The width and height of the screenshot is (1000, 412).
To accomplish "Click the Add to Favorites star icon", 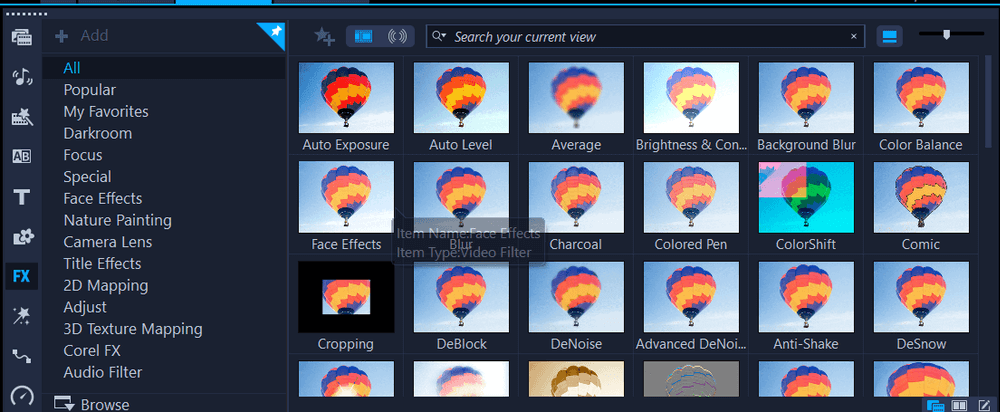I will click(324, 36).
